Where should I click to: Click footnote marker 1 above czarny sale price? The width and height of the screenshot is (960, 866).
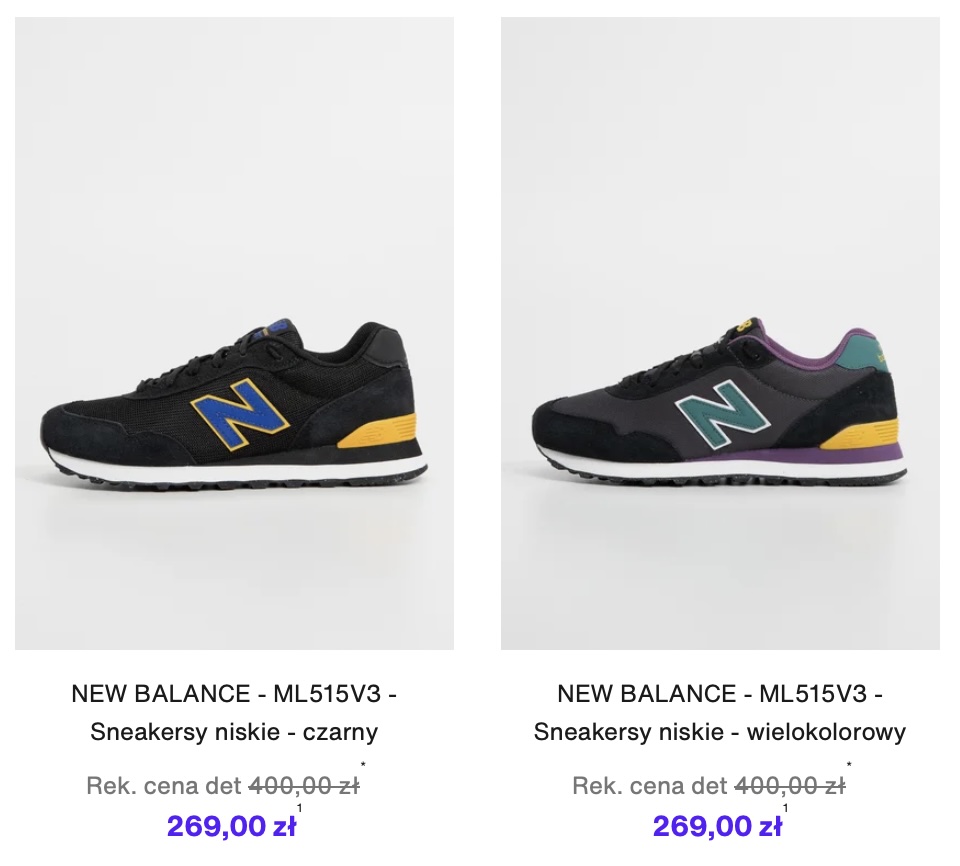click(x=299, y=808)
